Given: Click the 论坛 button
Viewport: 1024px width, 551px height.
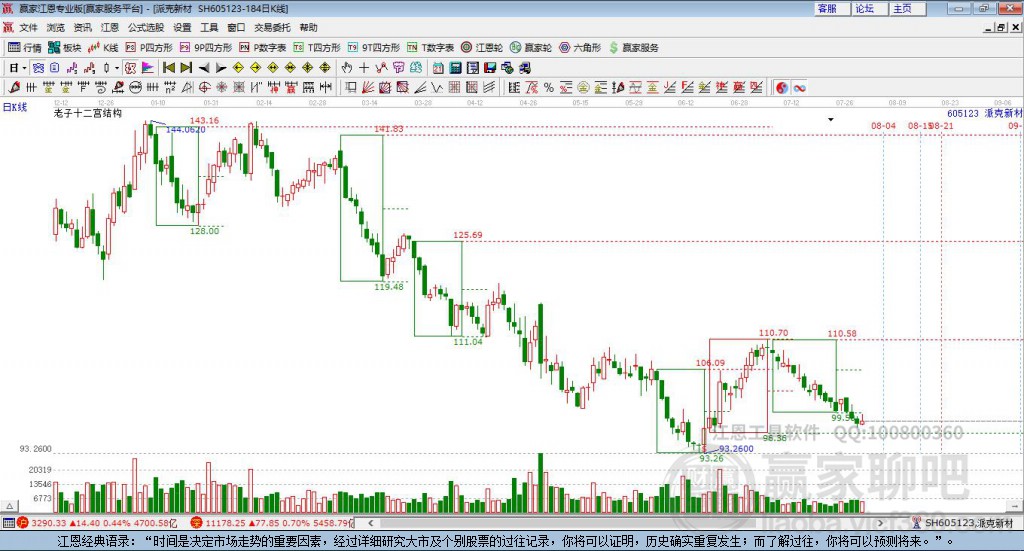Looking at the screenshot, I should tap(869, 8).
